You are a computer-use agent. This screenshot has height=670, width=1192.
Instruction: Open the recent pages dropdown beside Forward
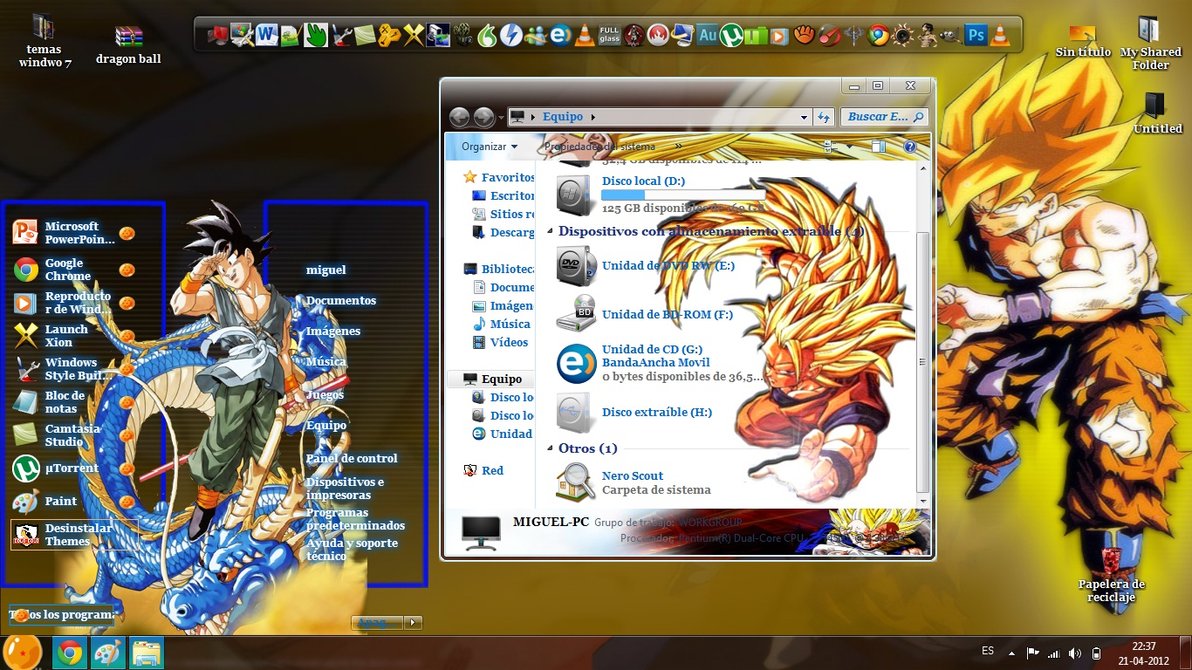coord(501,117)
